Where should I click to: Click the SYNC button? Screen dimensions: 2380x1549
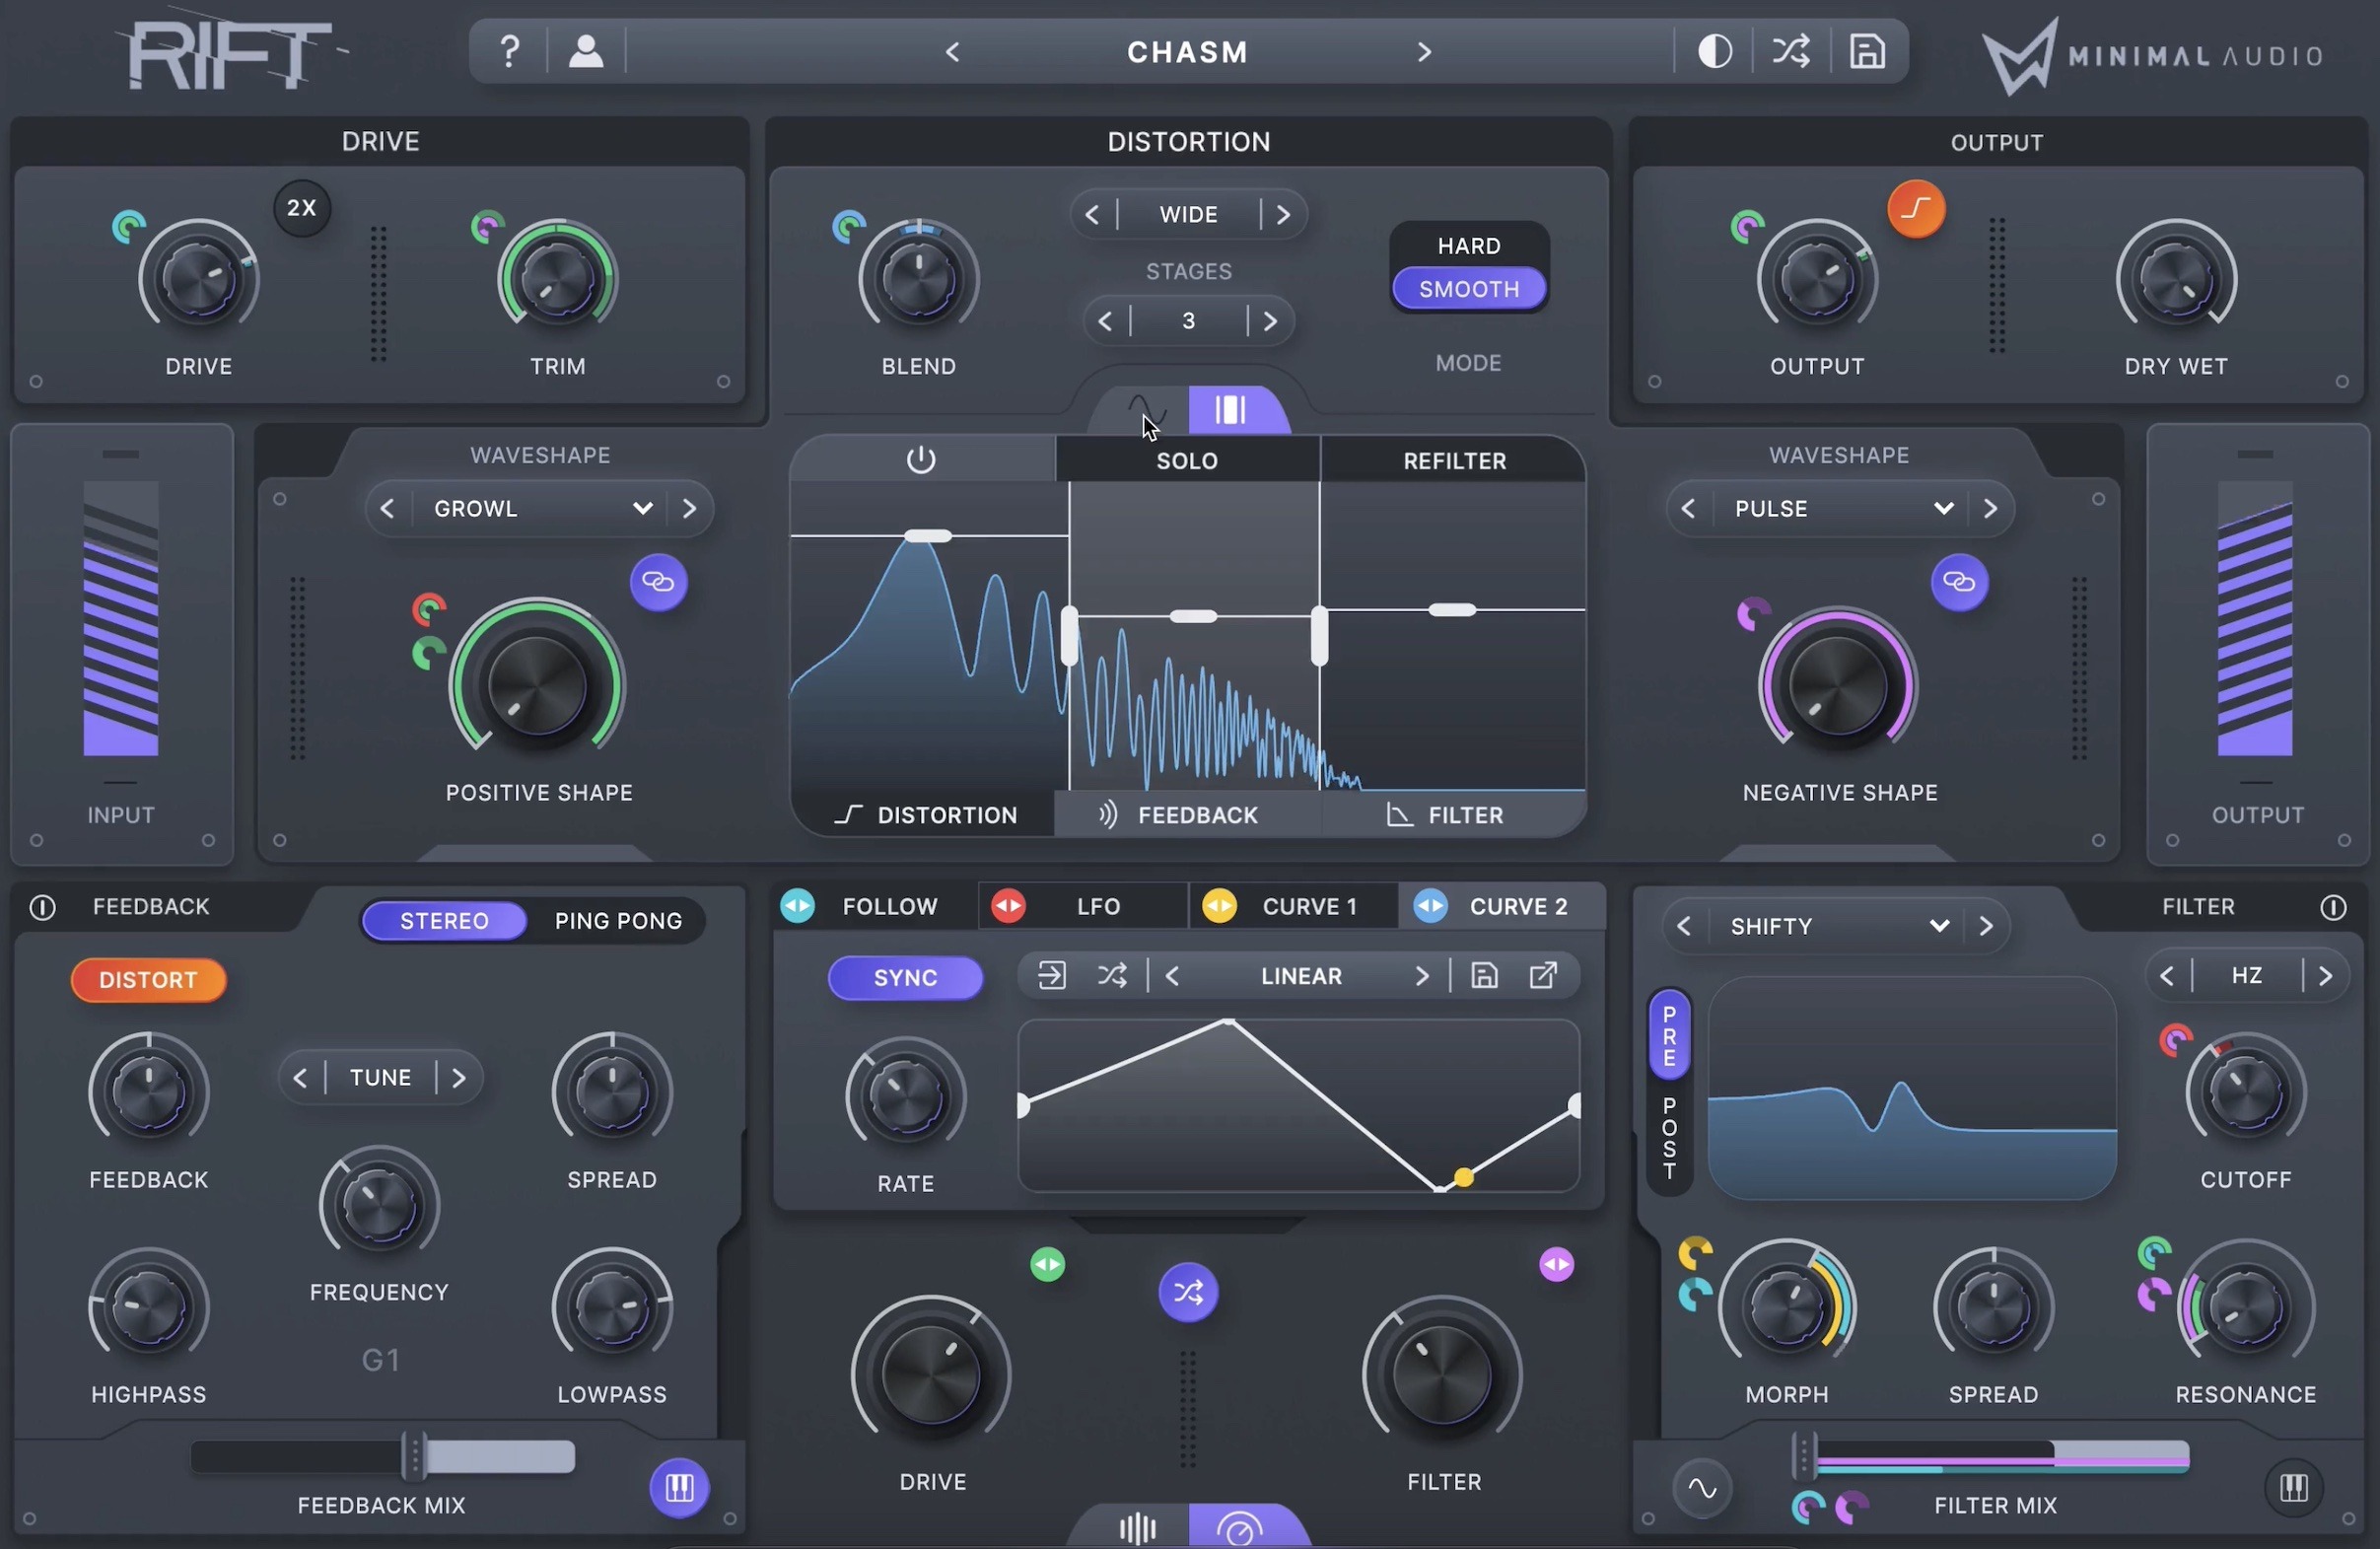[x=905, y=977]
